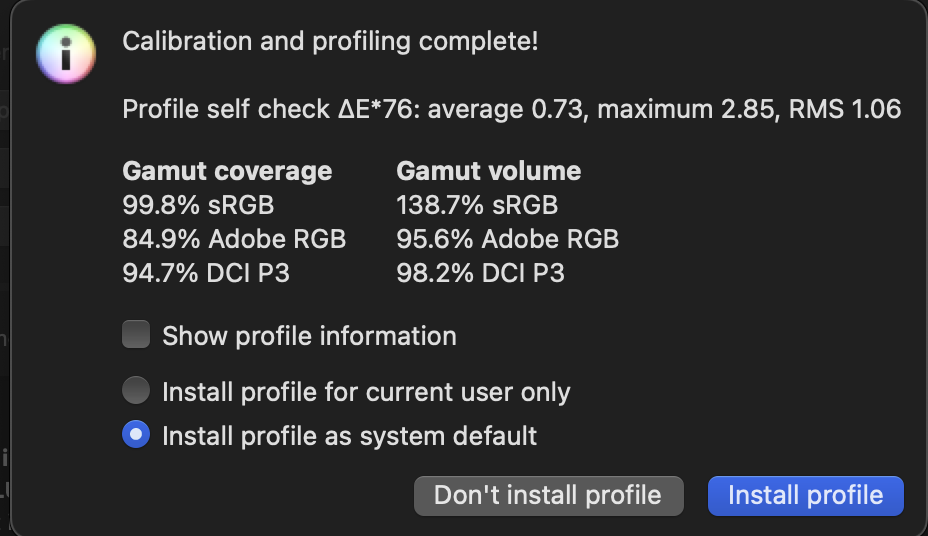The image size is (928, 536).
Task: Choose Install profile as system default radio
Action: (136, 435)
